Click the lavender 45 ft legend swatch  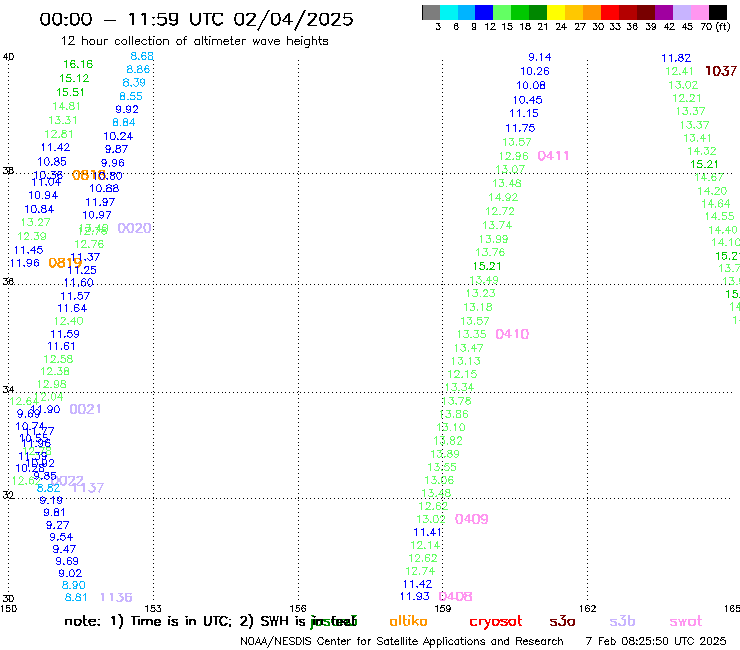click(x=681, y=12)
